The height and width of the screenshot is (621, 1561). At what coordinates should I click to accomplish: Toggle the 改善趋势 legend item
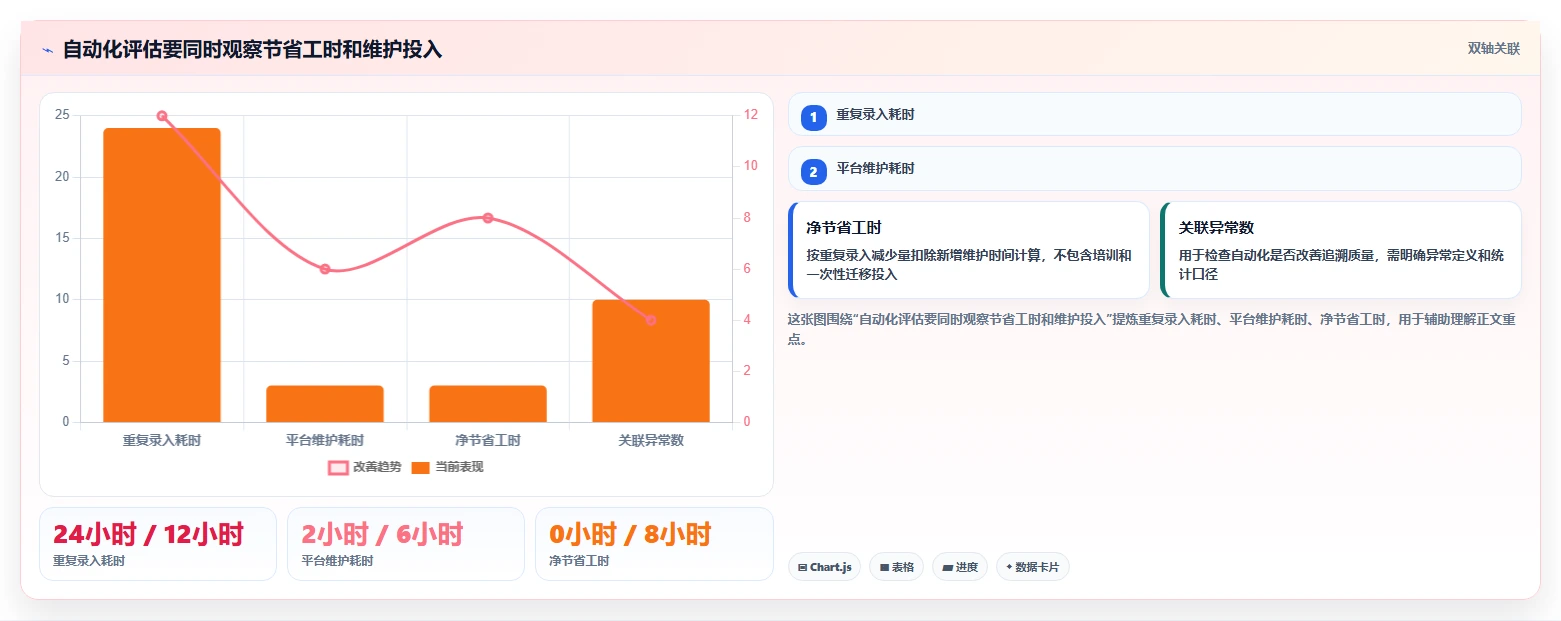click(365, 467)
